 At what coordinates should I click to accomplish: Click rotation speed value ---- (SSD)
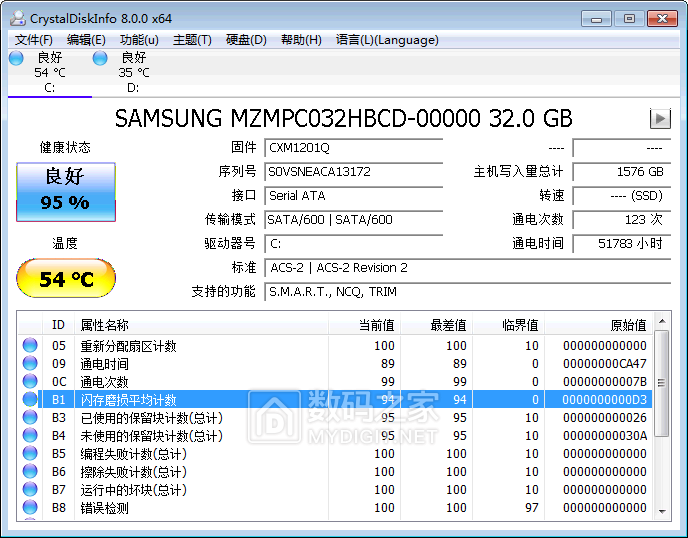coord(621,196)
